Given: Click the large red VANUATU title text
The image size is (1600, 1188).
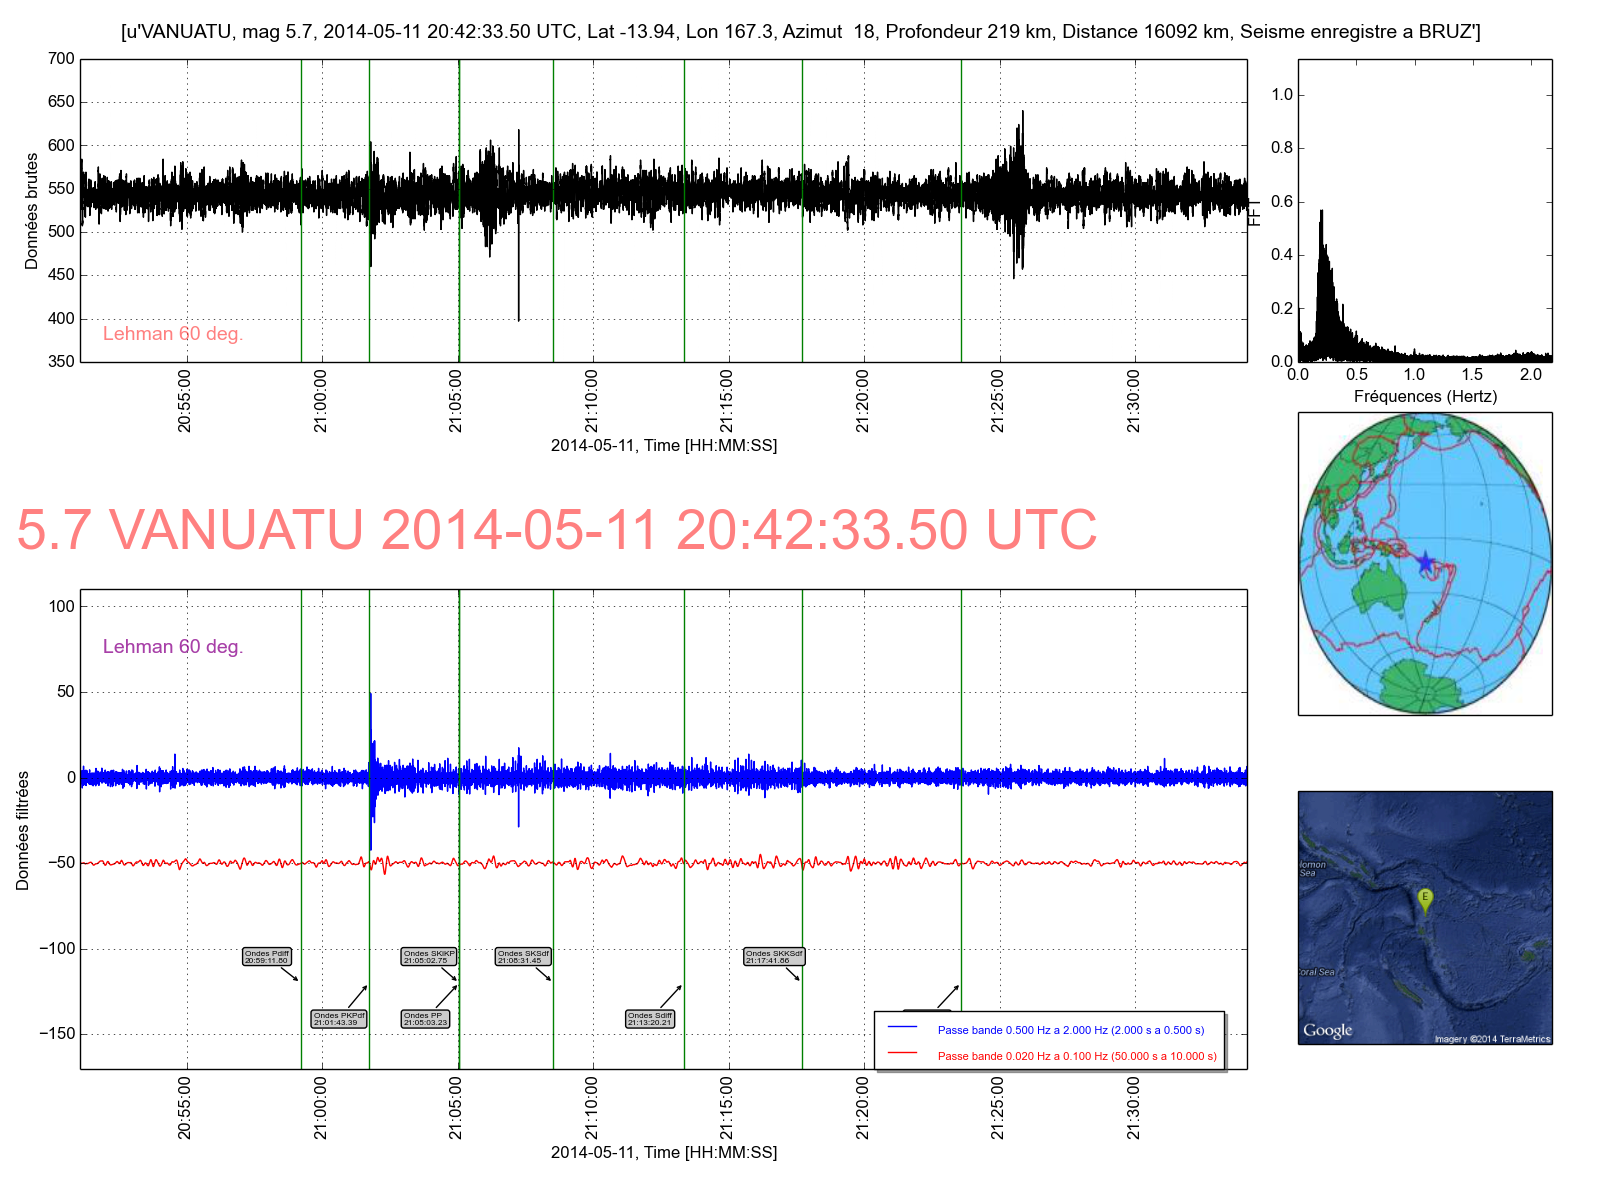Looking at the screenshot, I should pyautogui.click(x=557, y=530).
